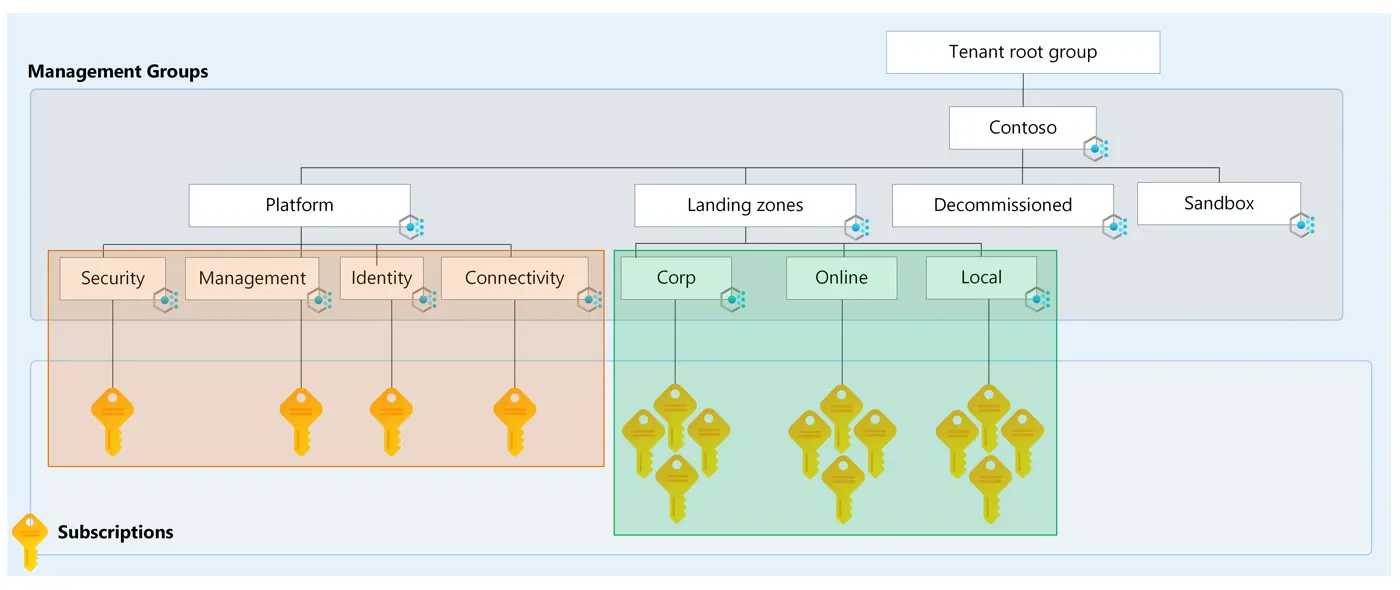Select the Security box
Image resolution: width=1400 pixels, height=590 pixels.
coord(113,278)
